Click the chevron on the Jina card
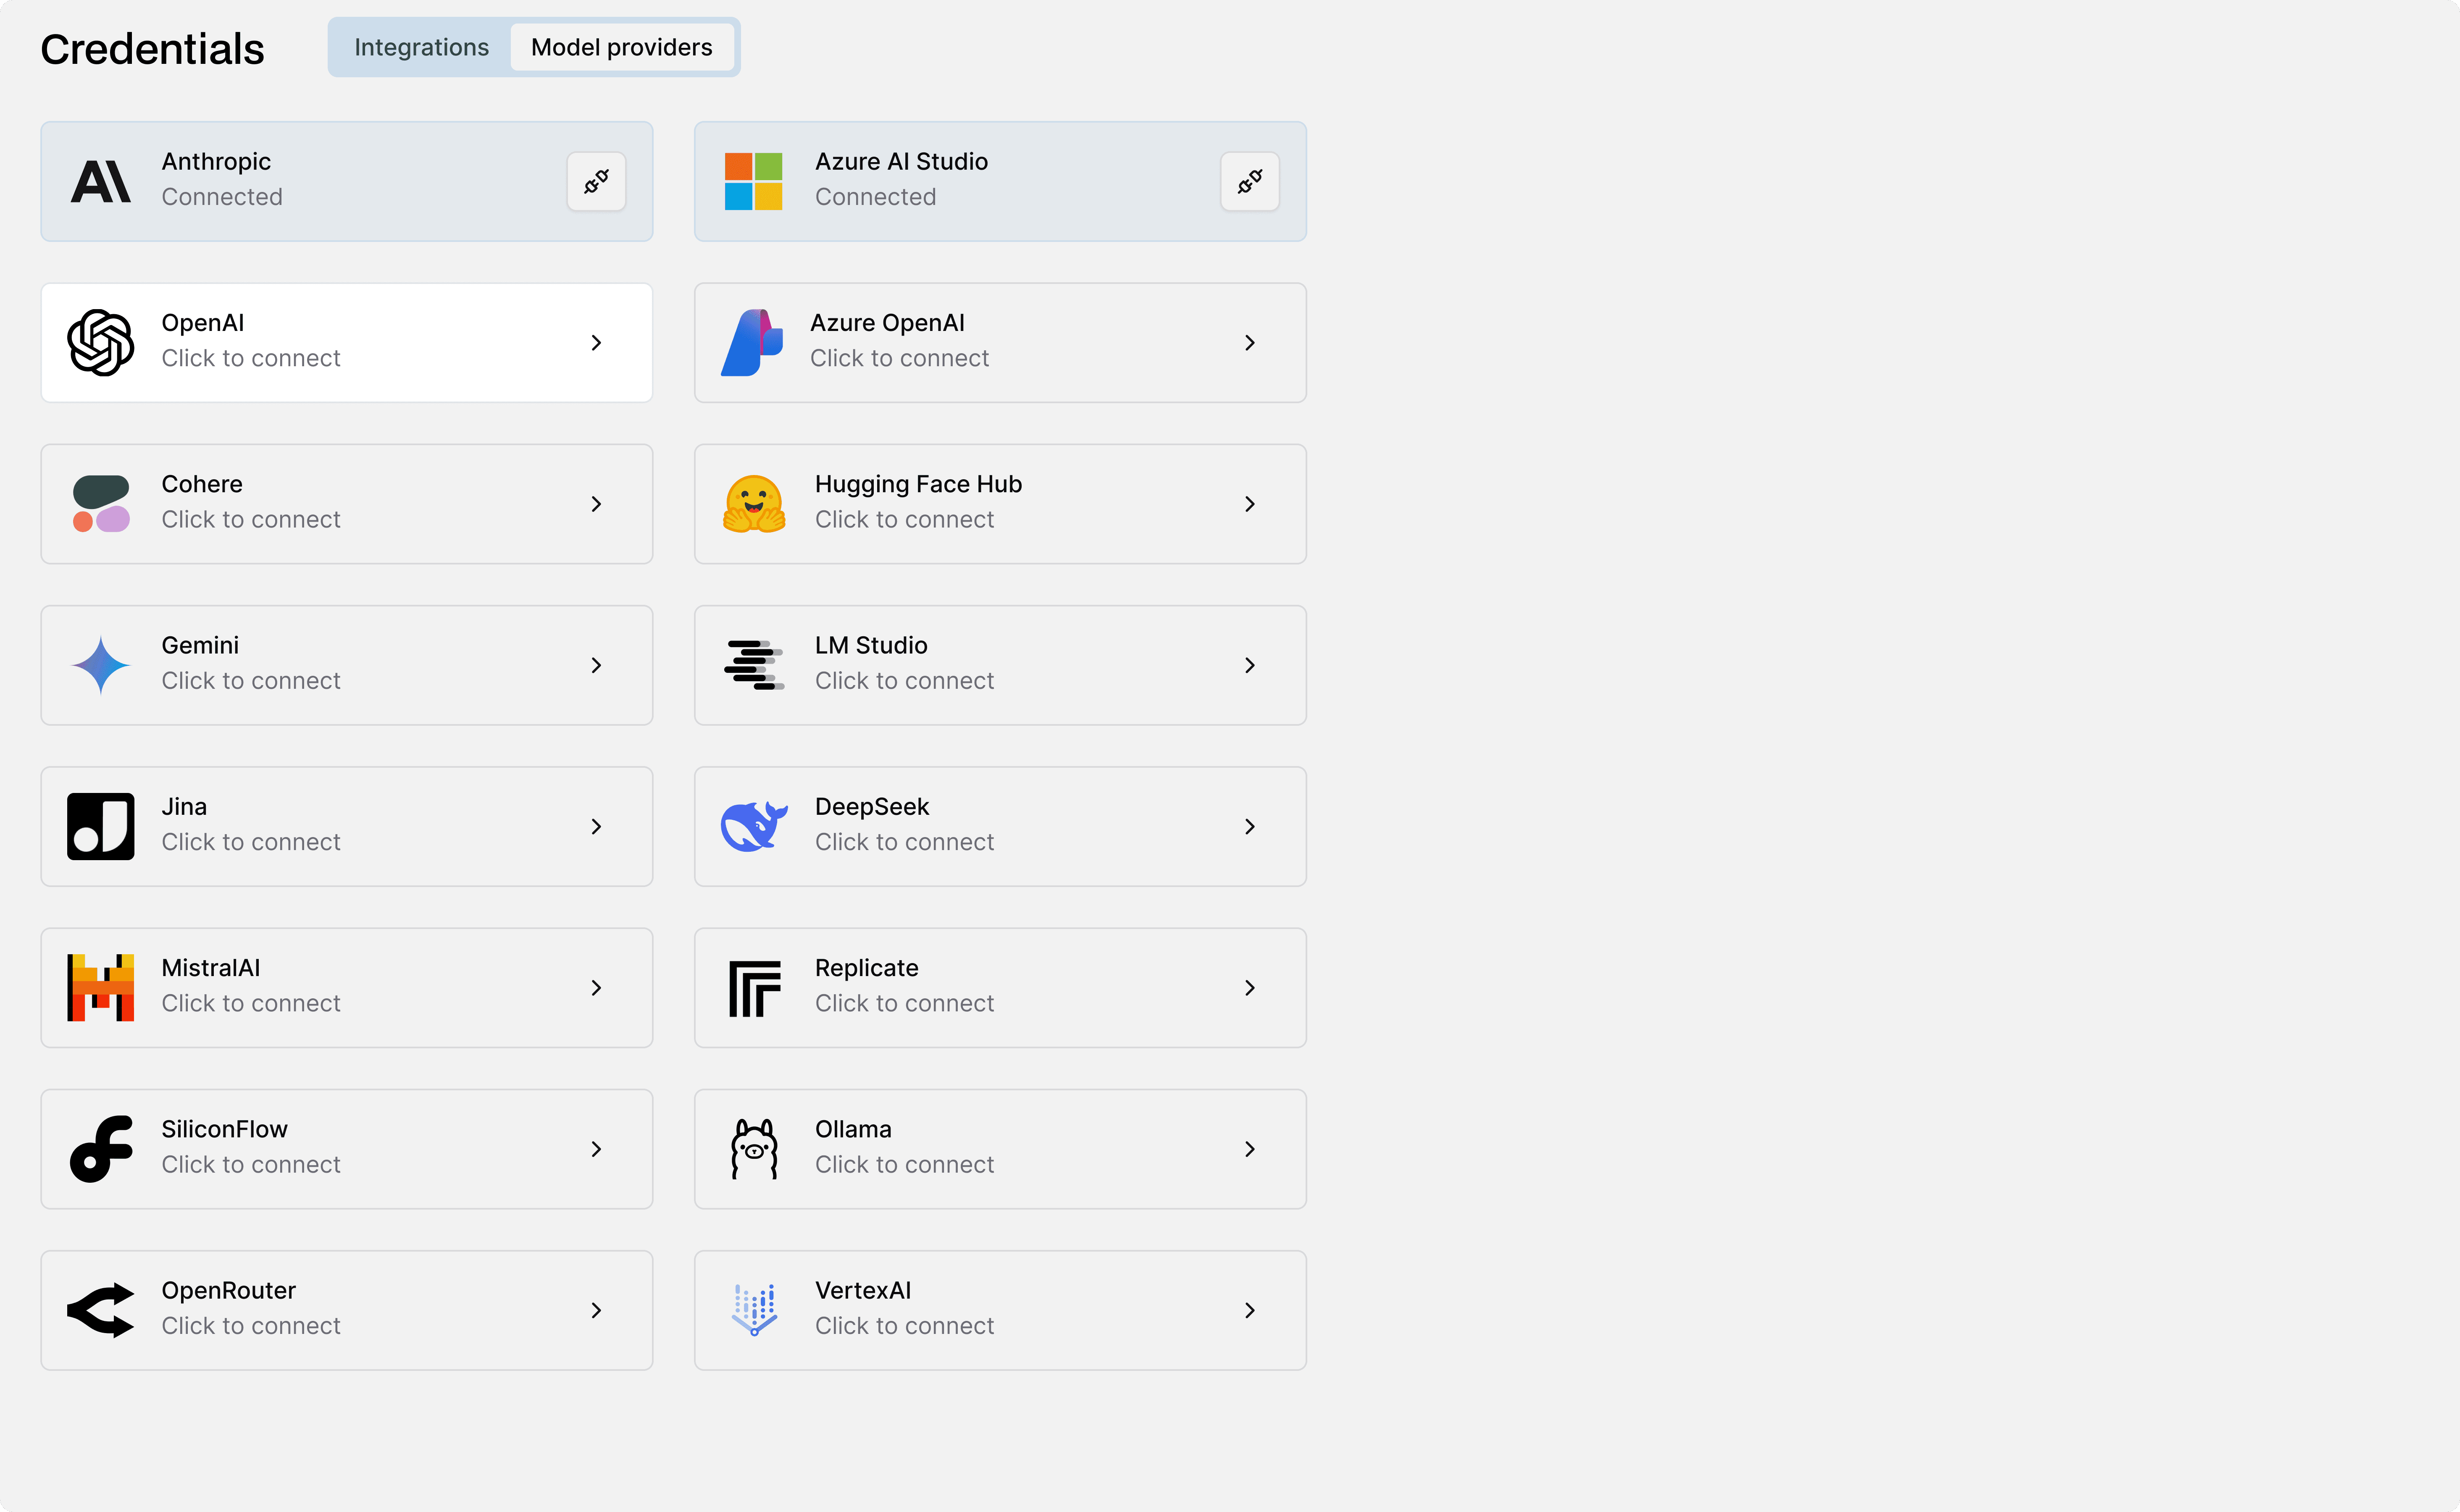This screenshot has width=2460, height=1512. coord(596,827)
